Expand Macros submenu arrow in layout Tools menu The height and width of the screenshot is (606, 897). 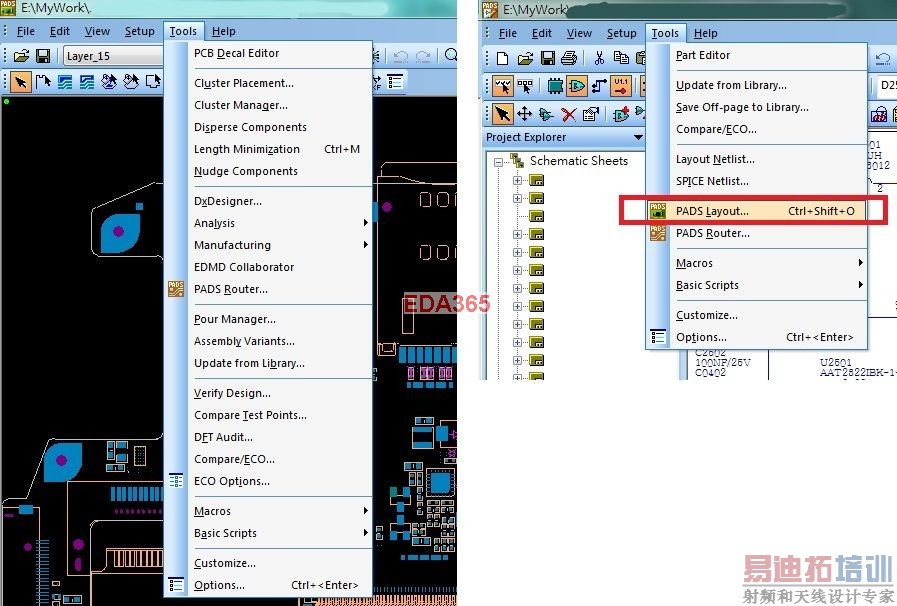pos(366,510)
